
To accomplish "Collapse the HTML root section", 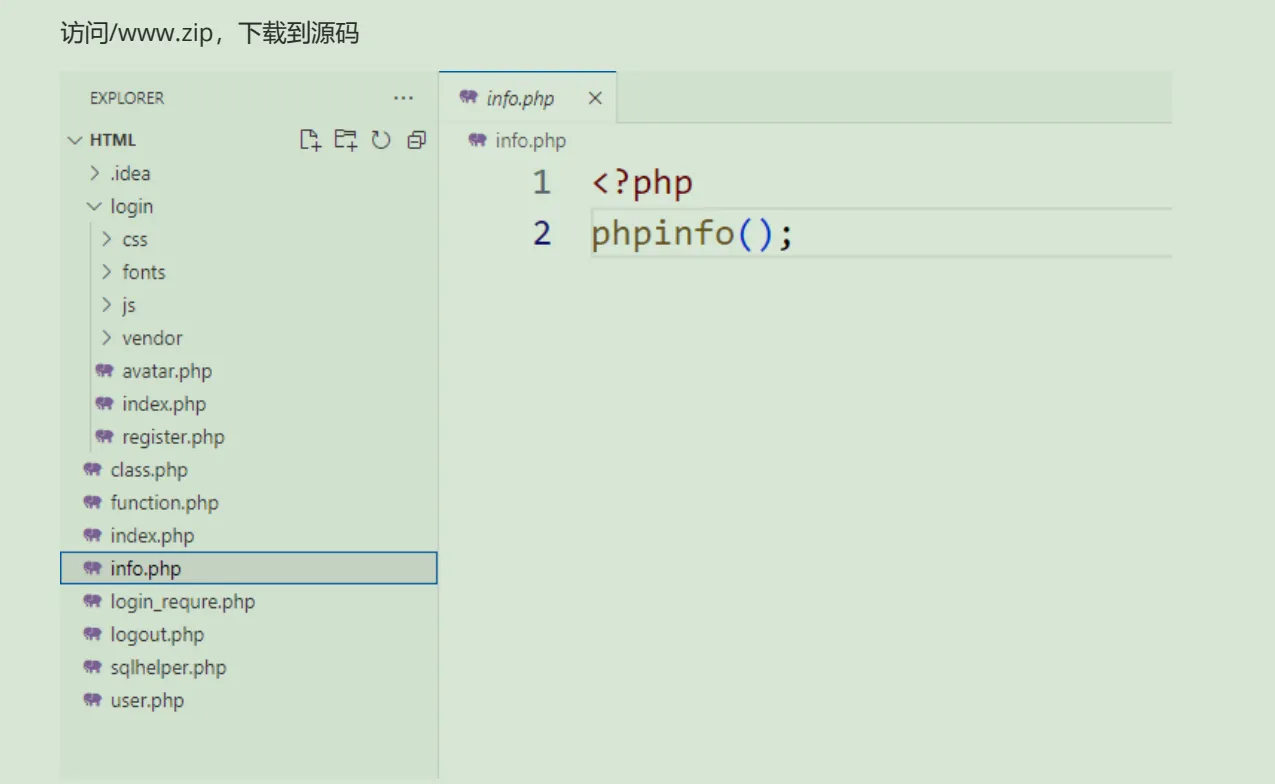I will coord(74,140).
